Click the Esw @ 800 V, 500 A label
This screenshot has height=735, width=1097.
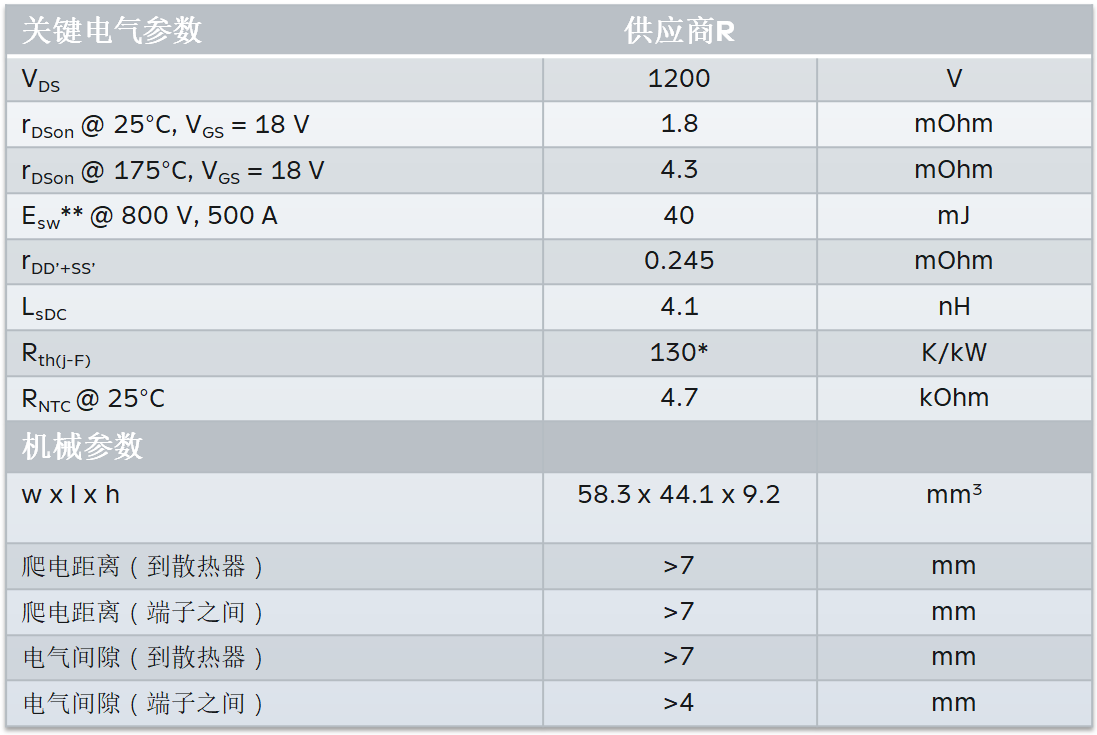tap(150, 216)
